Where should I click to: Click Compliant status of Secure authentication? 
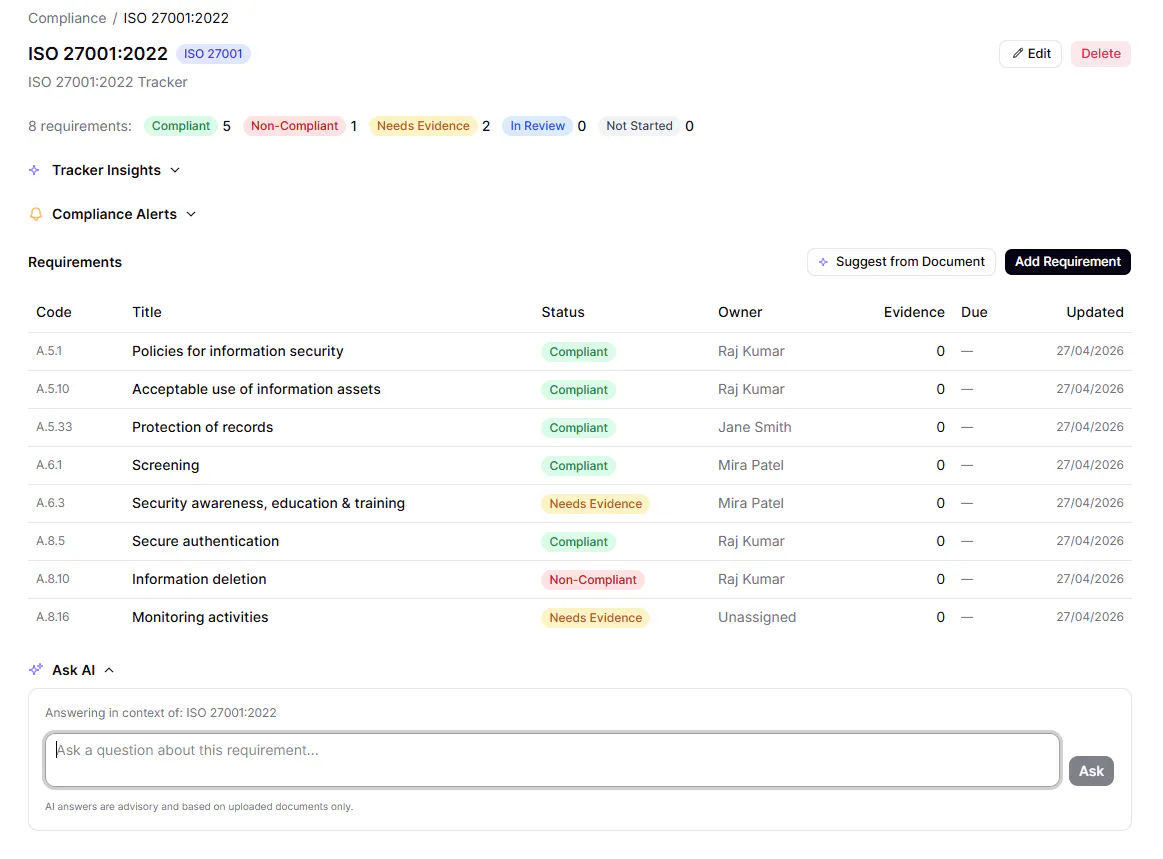(579, 542)
